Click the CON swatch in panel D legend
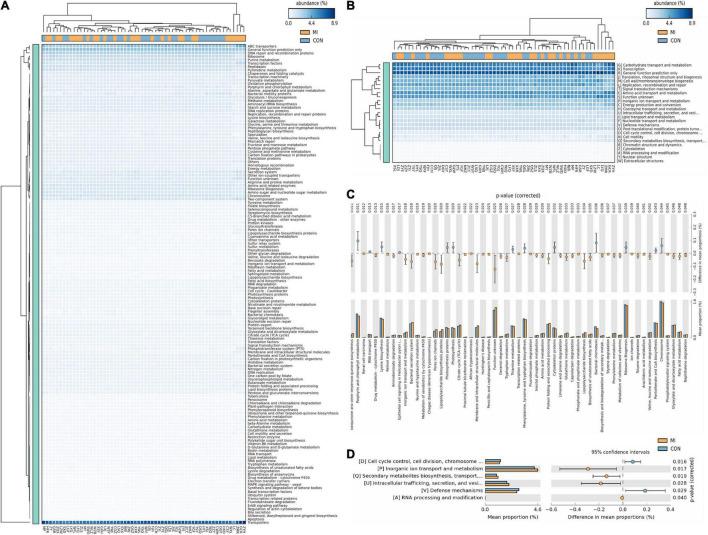 tap(663, 448)
